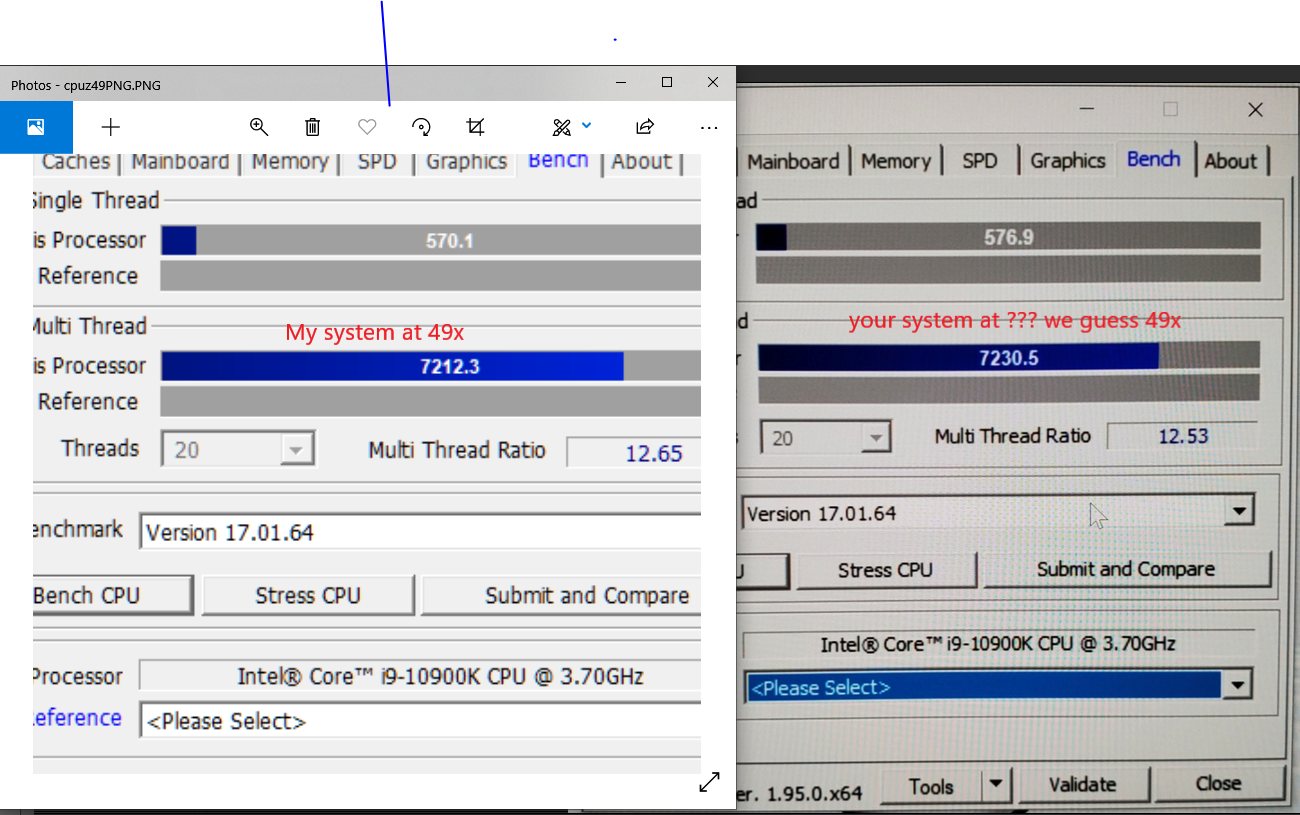Close the Photos window

point(713,83)
